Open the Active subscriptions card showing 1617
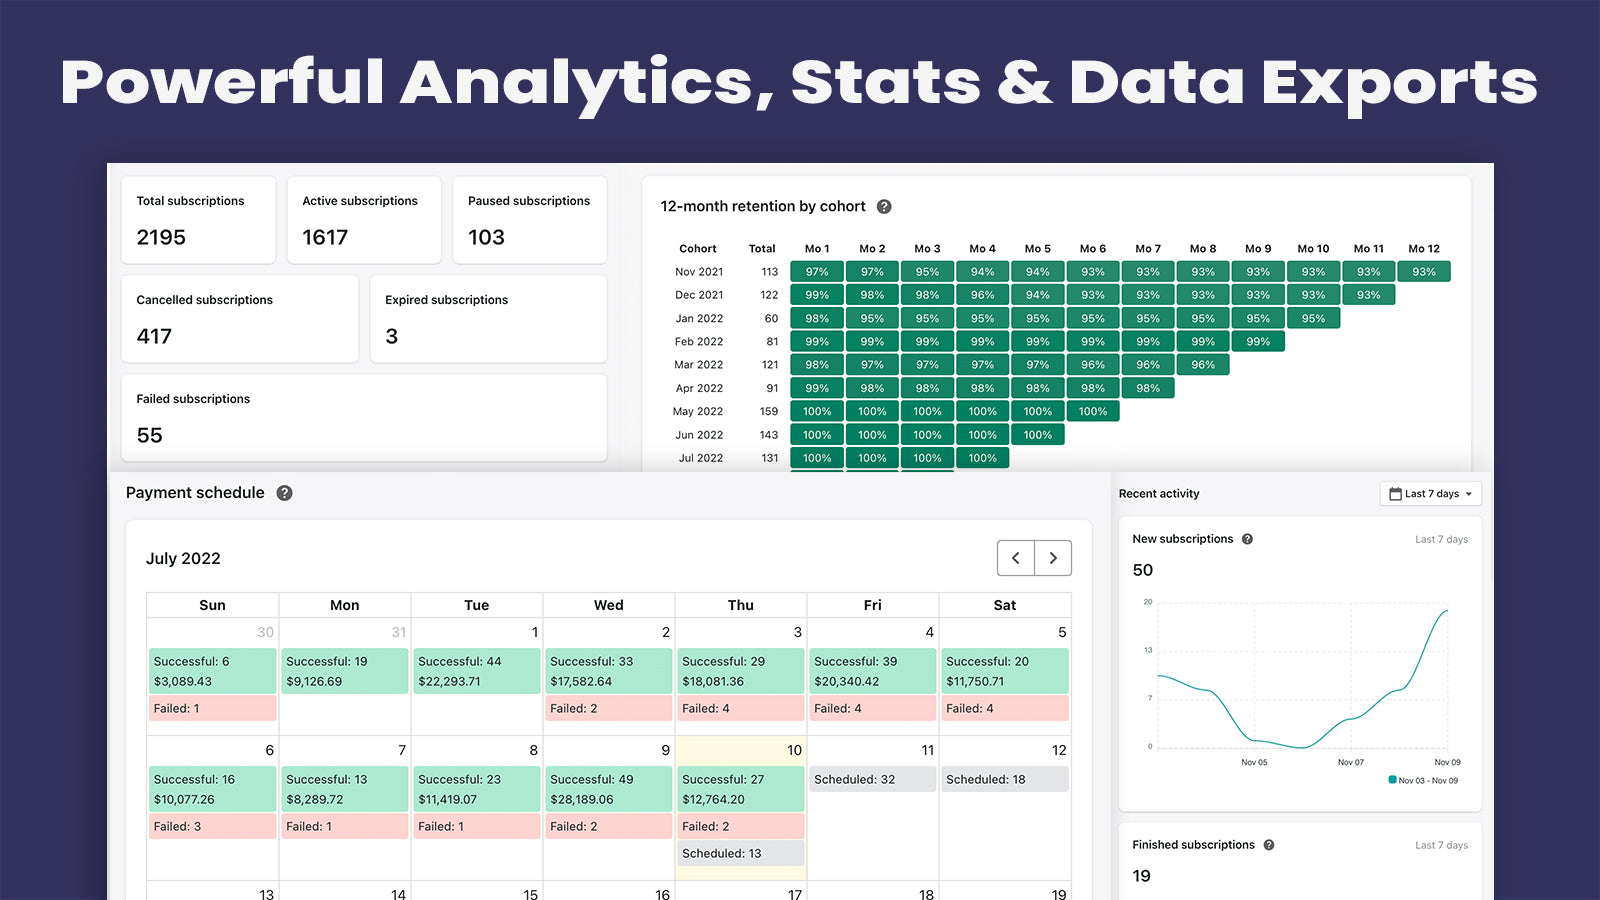This screenshot has height=900, width=1600. [364, 220]
